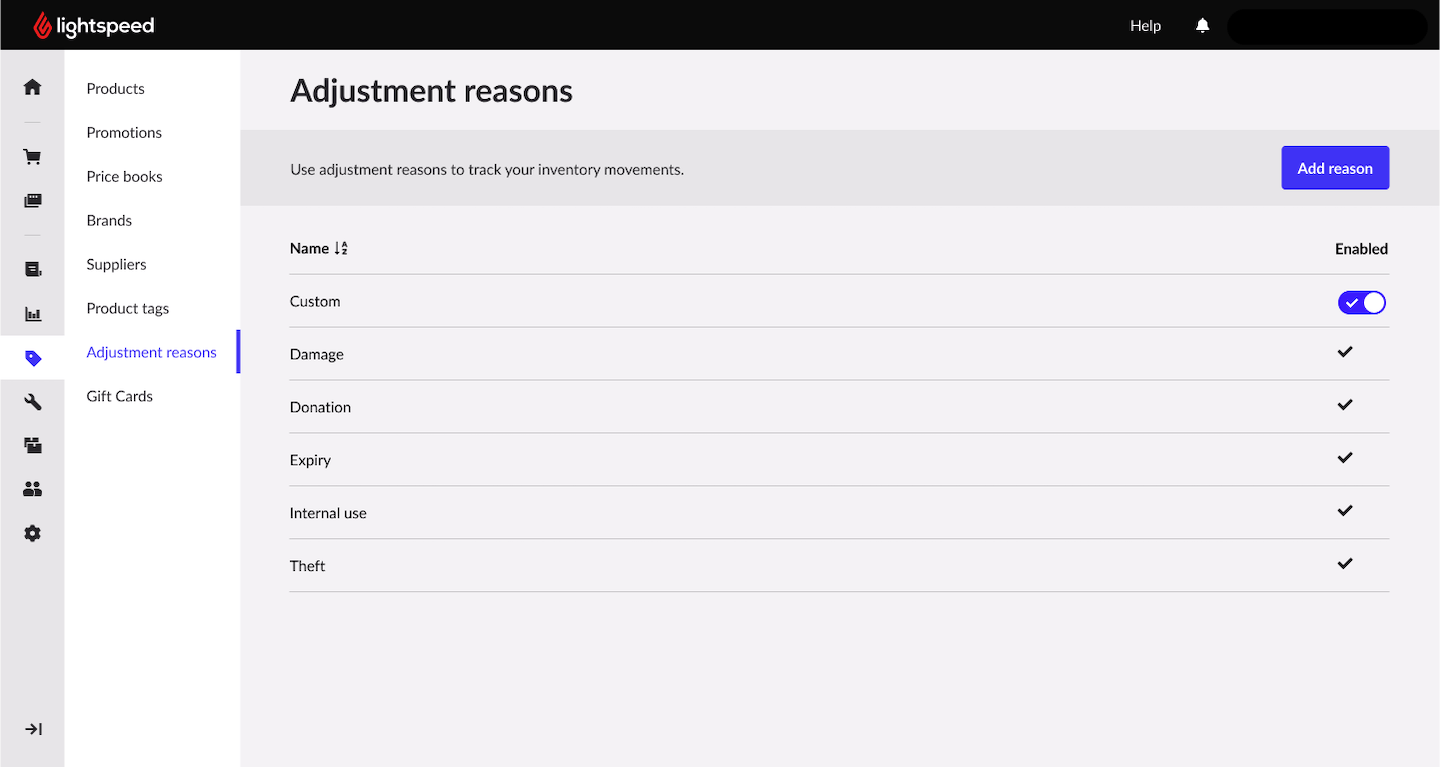1440x767 pixels.
Task: Open the Inventory boxes icon
Action: pyautogui.click(x=32, y=446)
